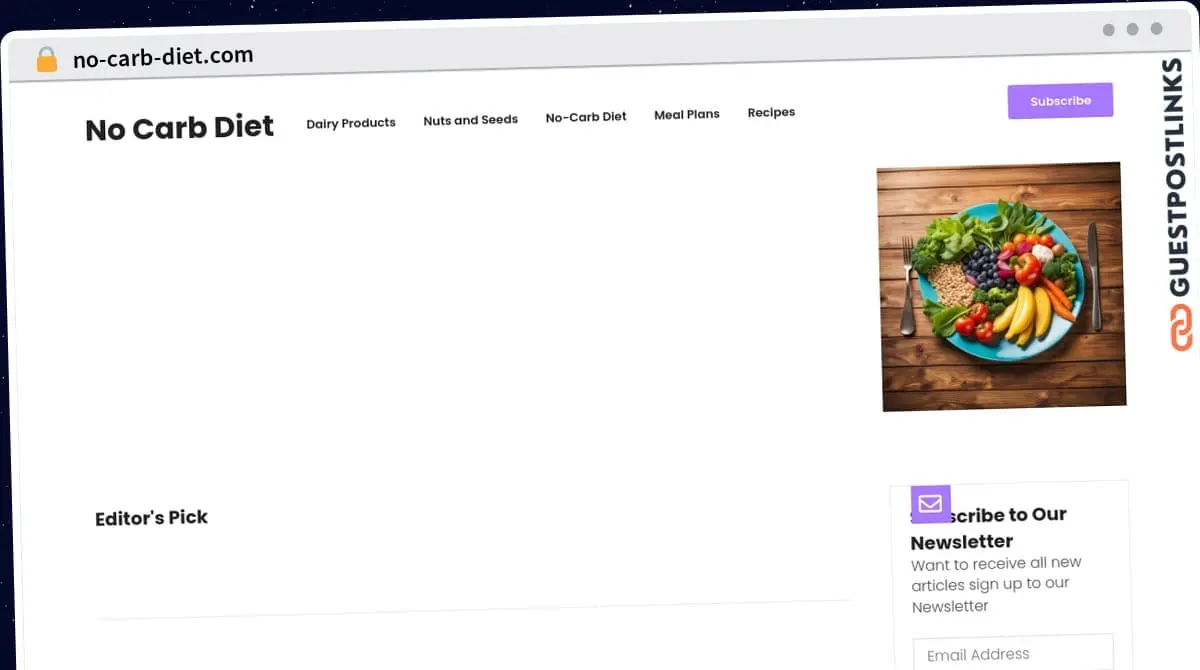Go to the No-Carb Diet nav link

tap(586, 117)
